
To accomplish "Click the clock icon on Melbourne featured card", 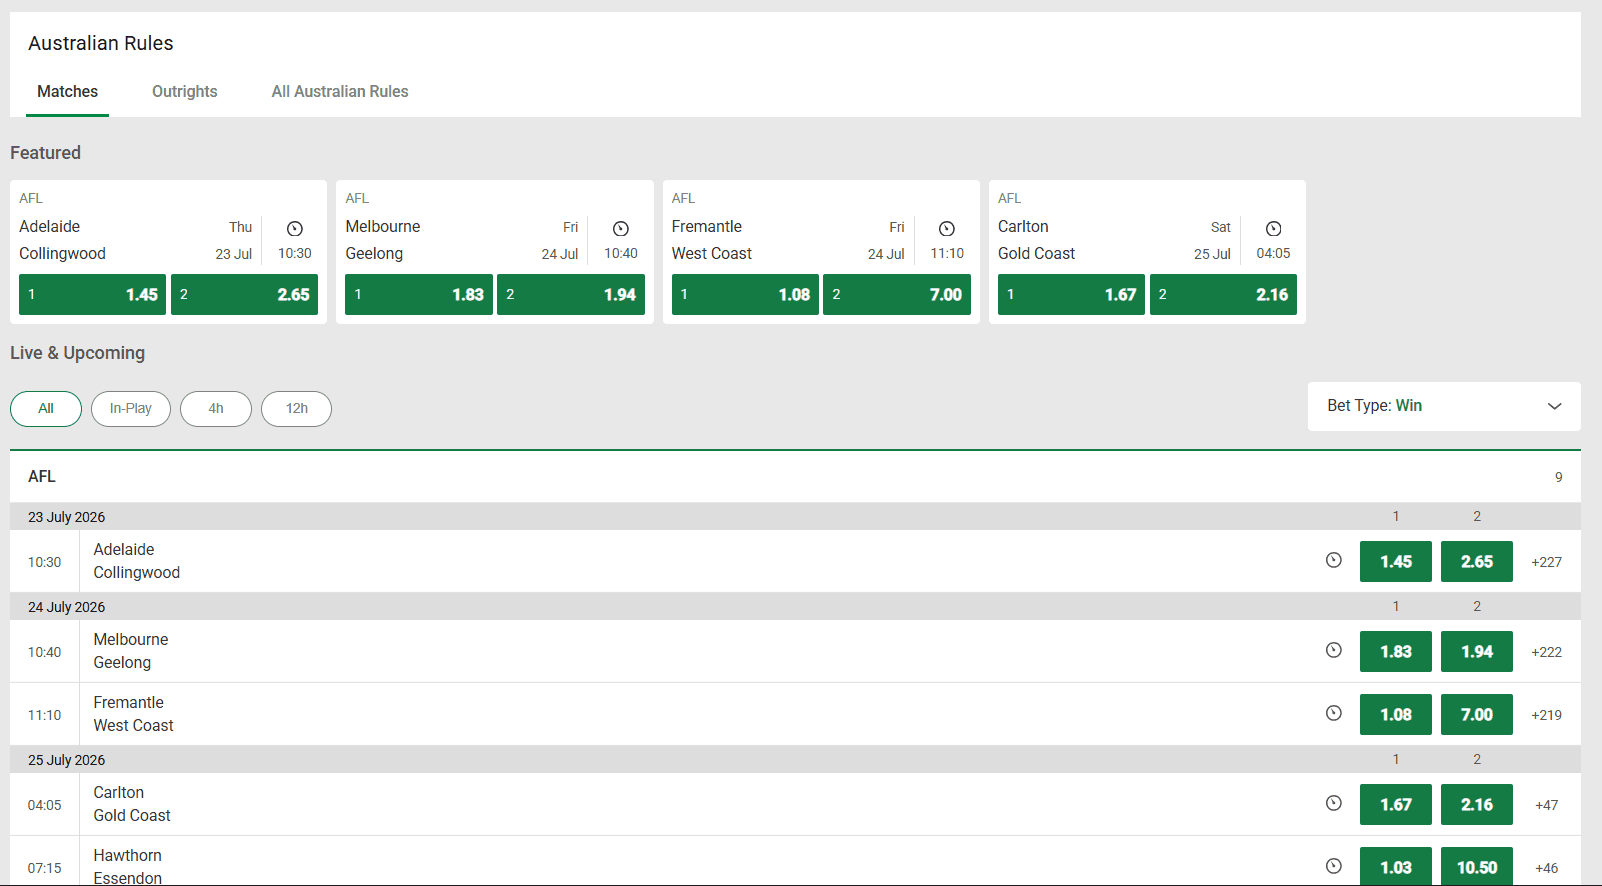I will click(621, 228).
